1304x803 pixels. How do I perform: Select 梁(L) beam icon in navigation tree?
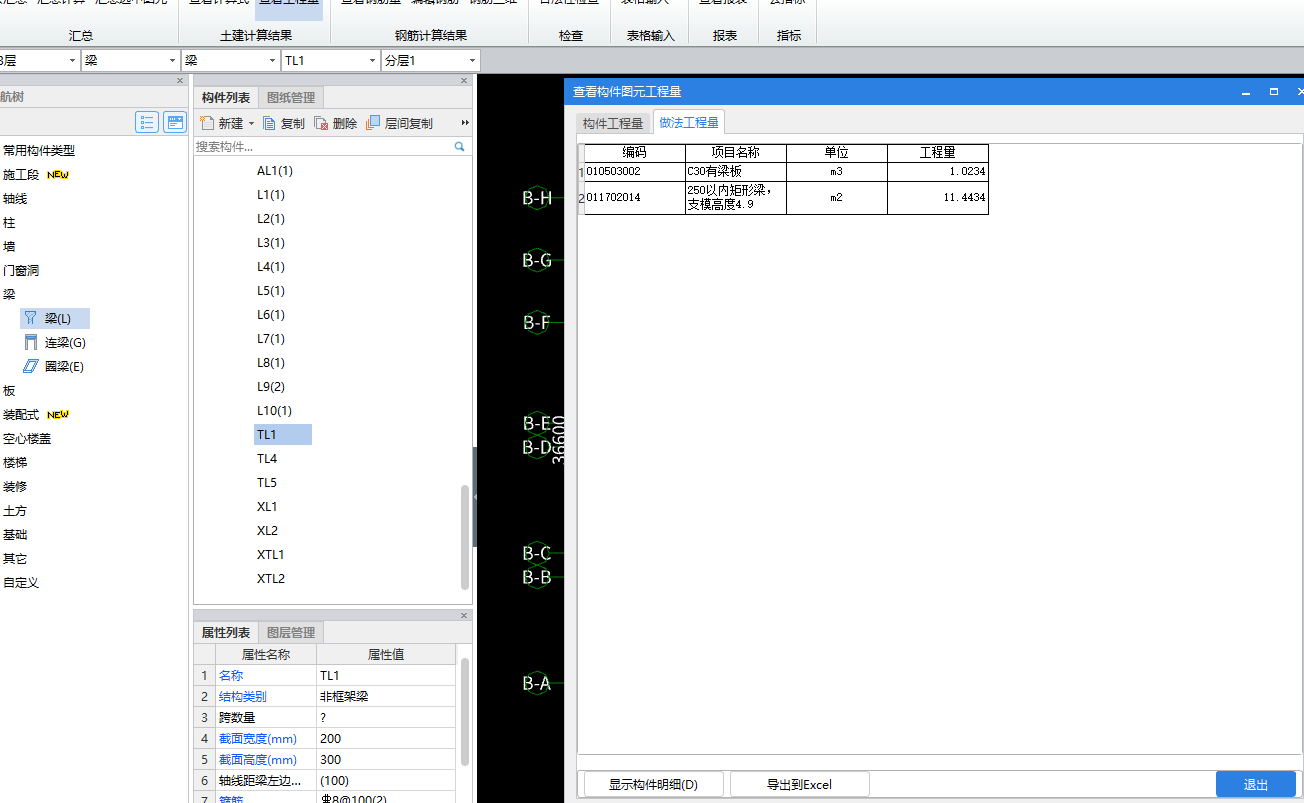pos(30,318)
